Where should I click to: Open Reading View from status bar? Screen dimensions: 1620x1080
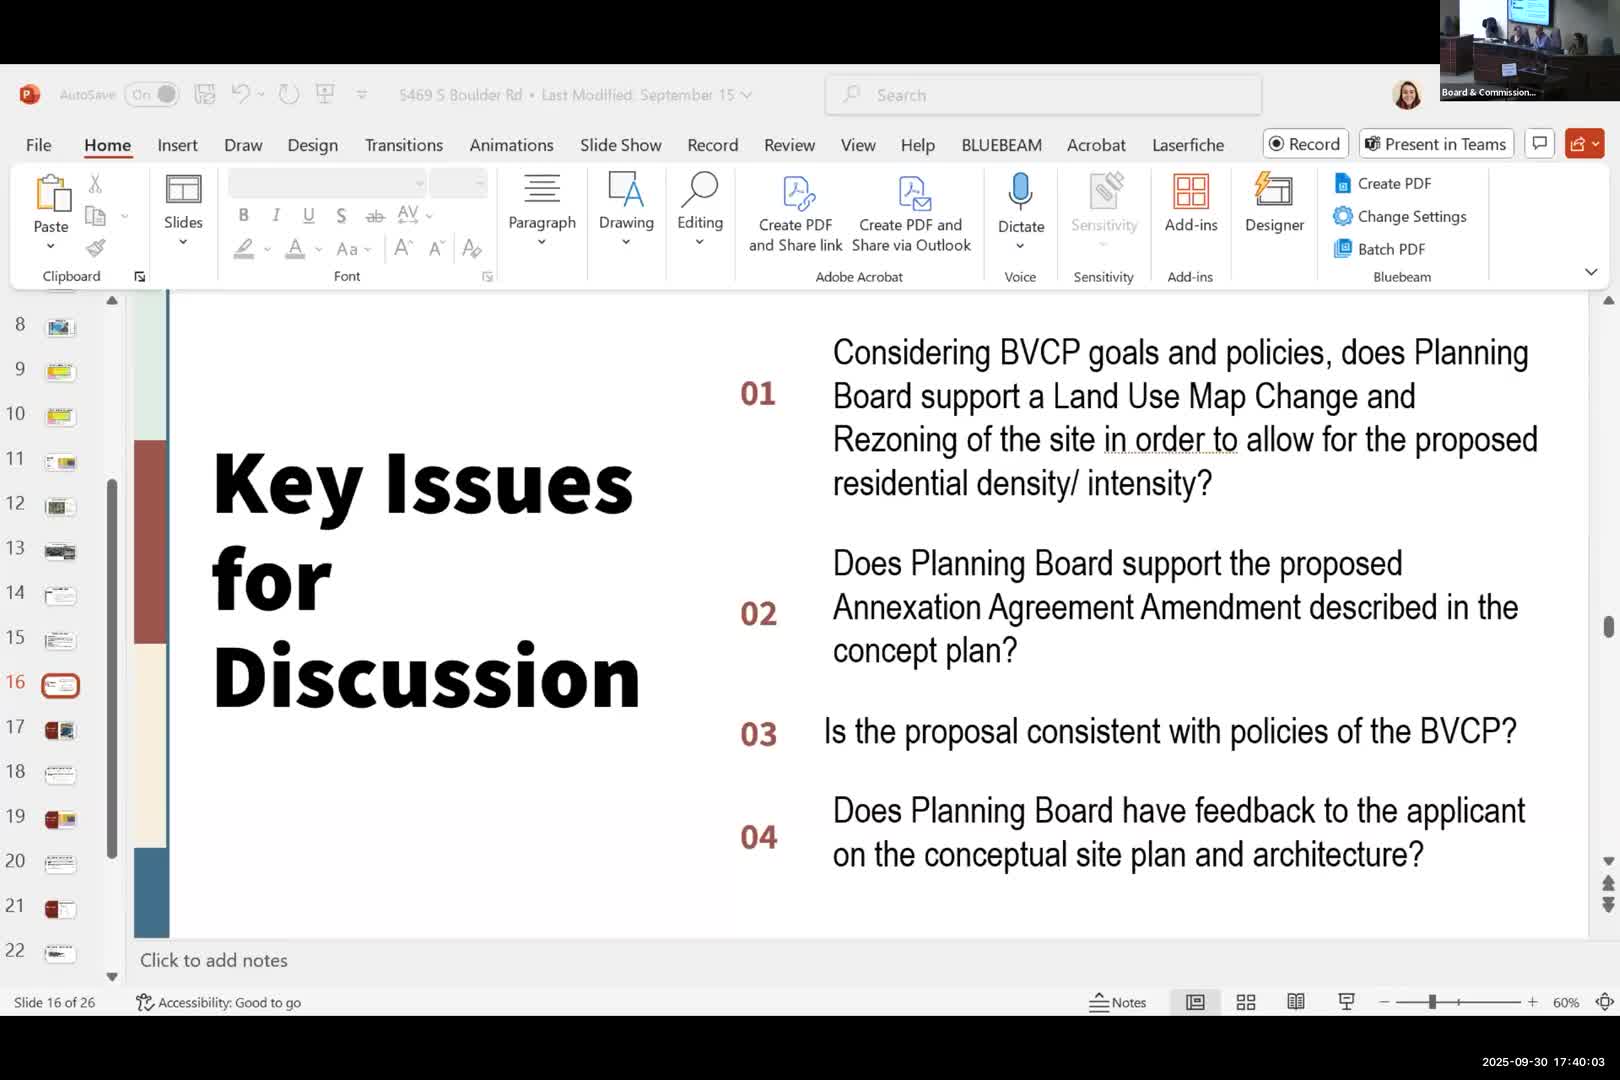(x=1296, y=1002)
